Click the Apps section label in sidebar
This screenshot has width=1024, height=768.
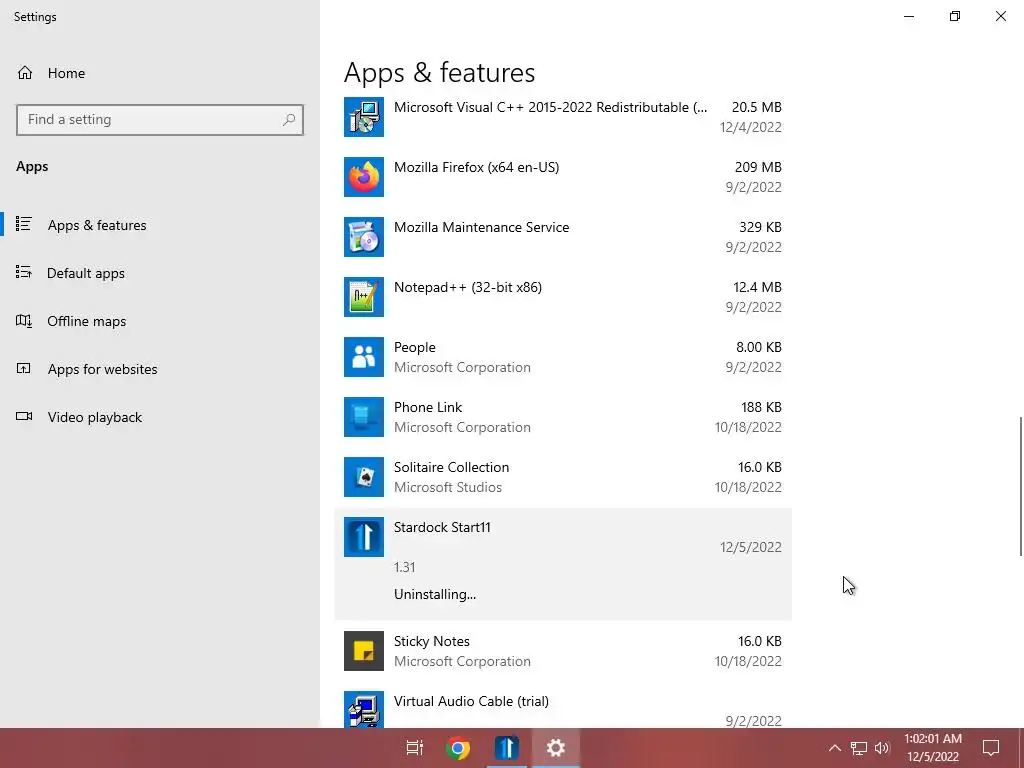(x=32, y=167)
